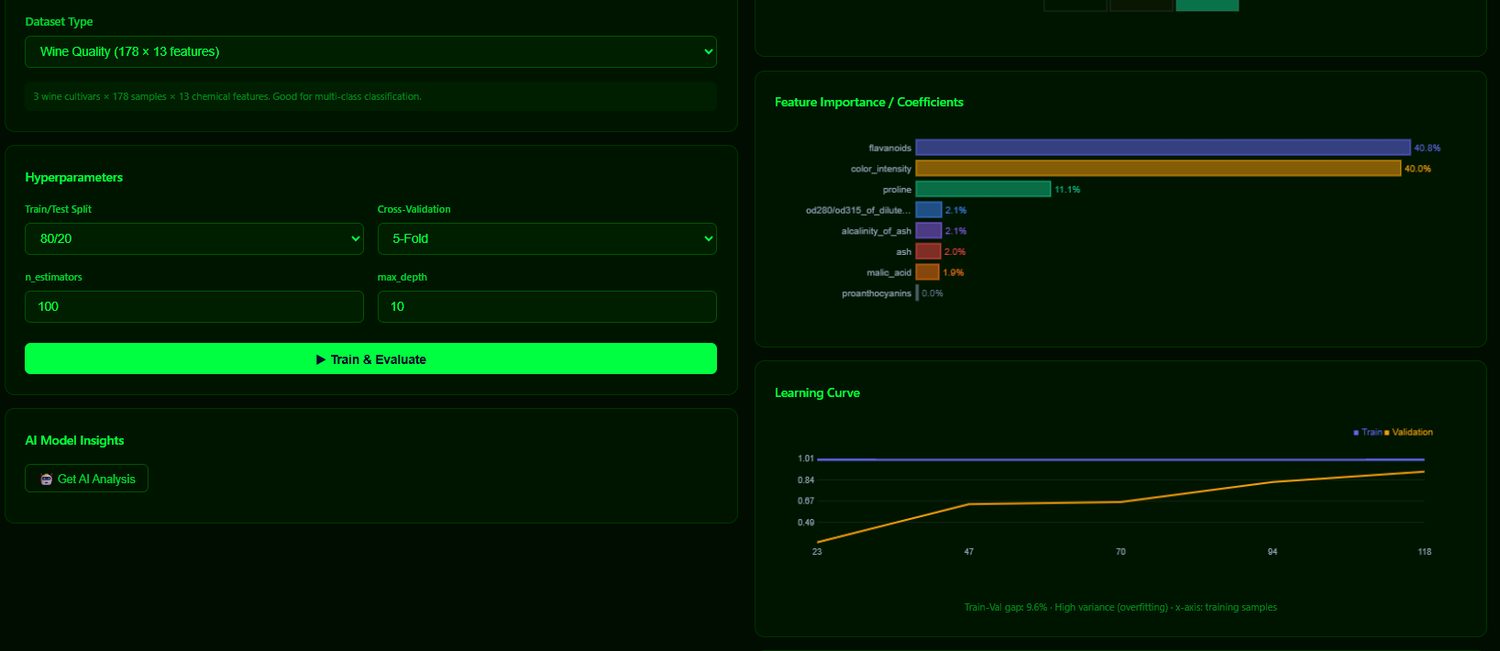Request insights via Get AI Analysis
Screen dimensions: 1500x651
click(87, 479)
